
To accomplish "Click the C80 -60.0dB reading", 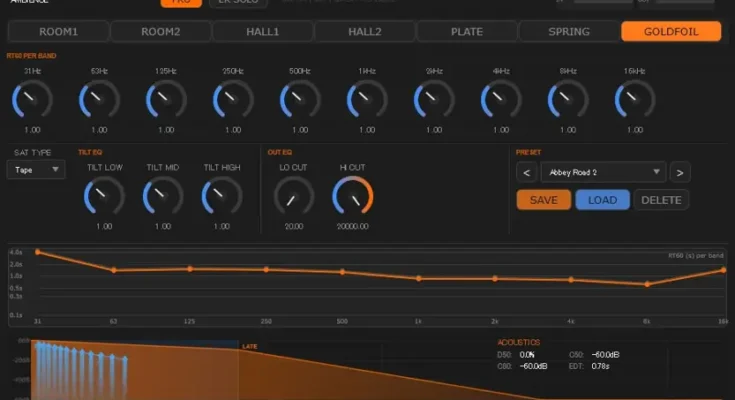I will click(x=522, y=366).
